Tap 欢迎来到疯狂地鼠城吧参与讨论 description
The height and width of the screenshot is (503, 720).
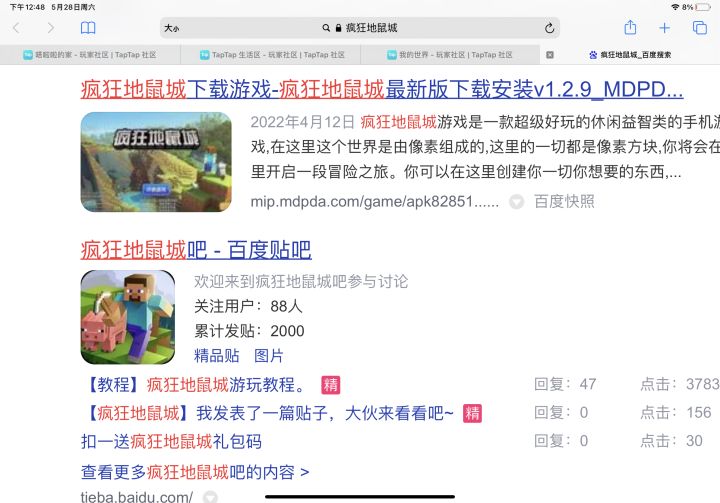301,281
